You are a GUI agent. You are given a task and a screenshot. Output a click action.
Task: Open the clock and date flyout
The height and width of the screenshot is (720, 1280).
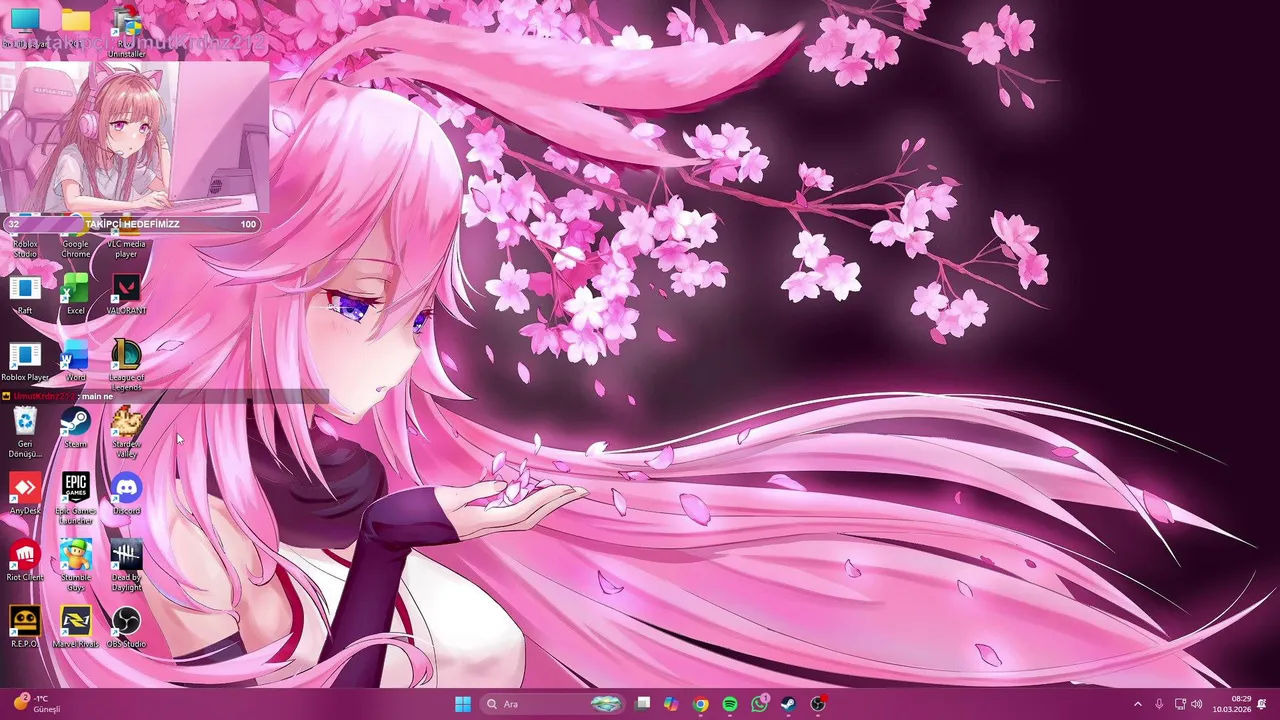[1232, 704]
